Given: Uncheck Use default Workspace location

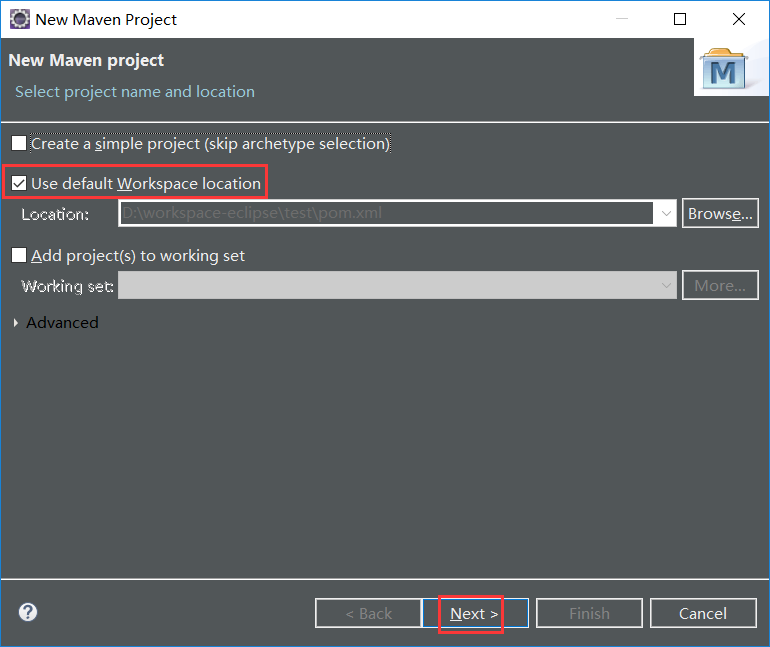Looking at the screenshot, I should click(19, 184).
